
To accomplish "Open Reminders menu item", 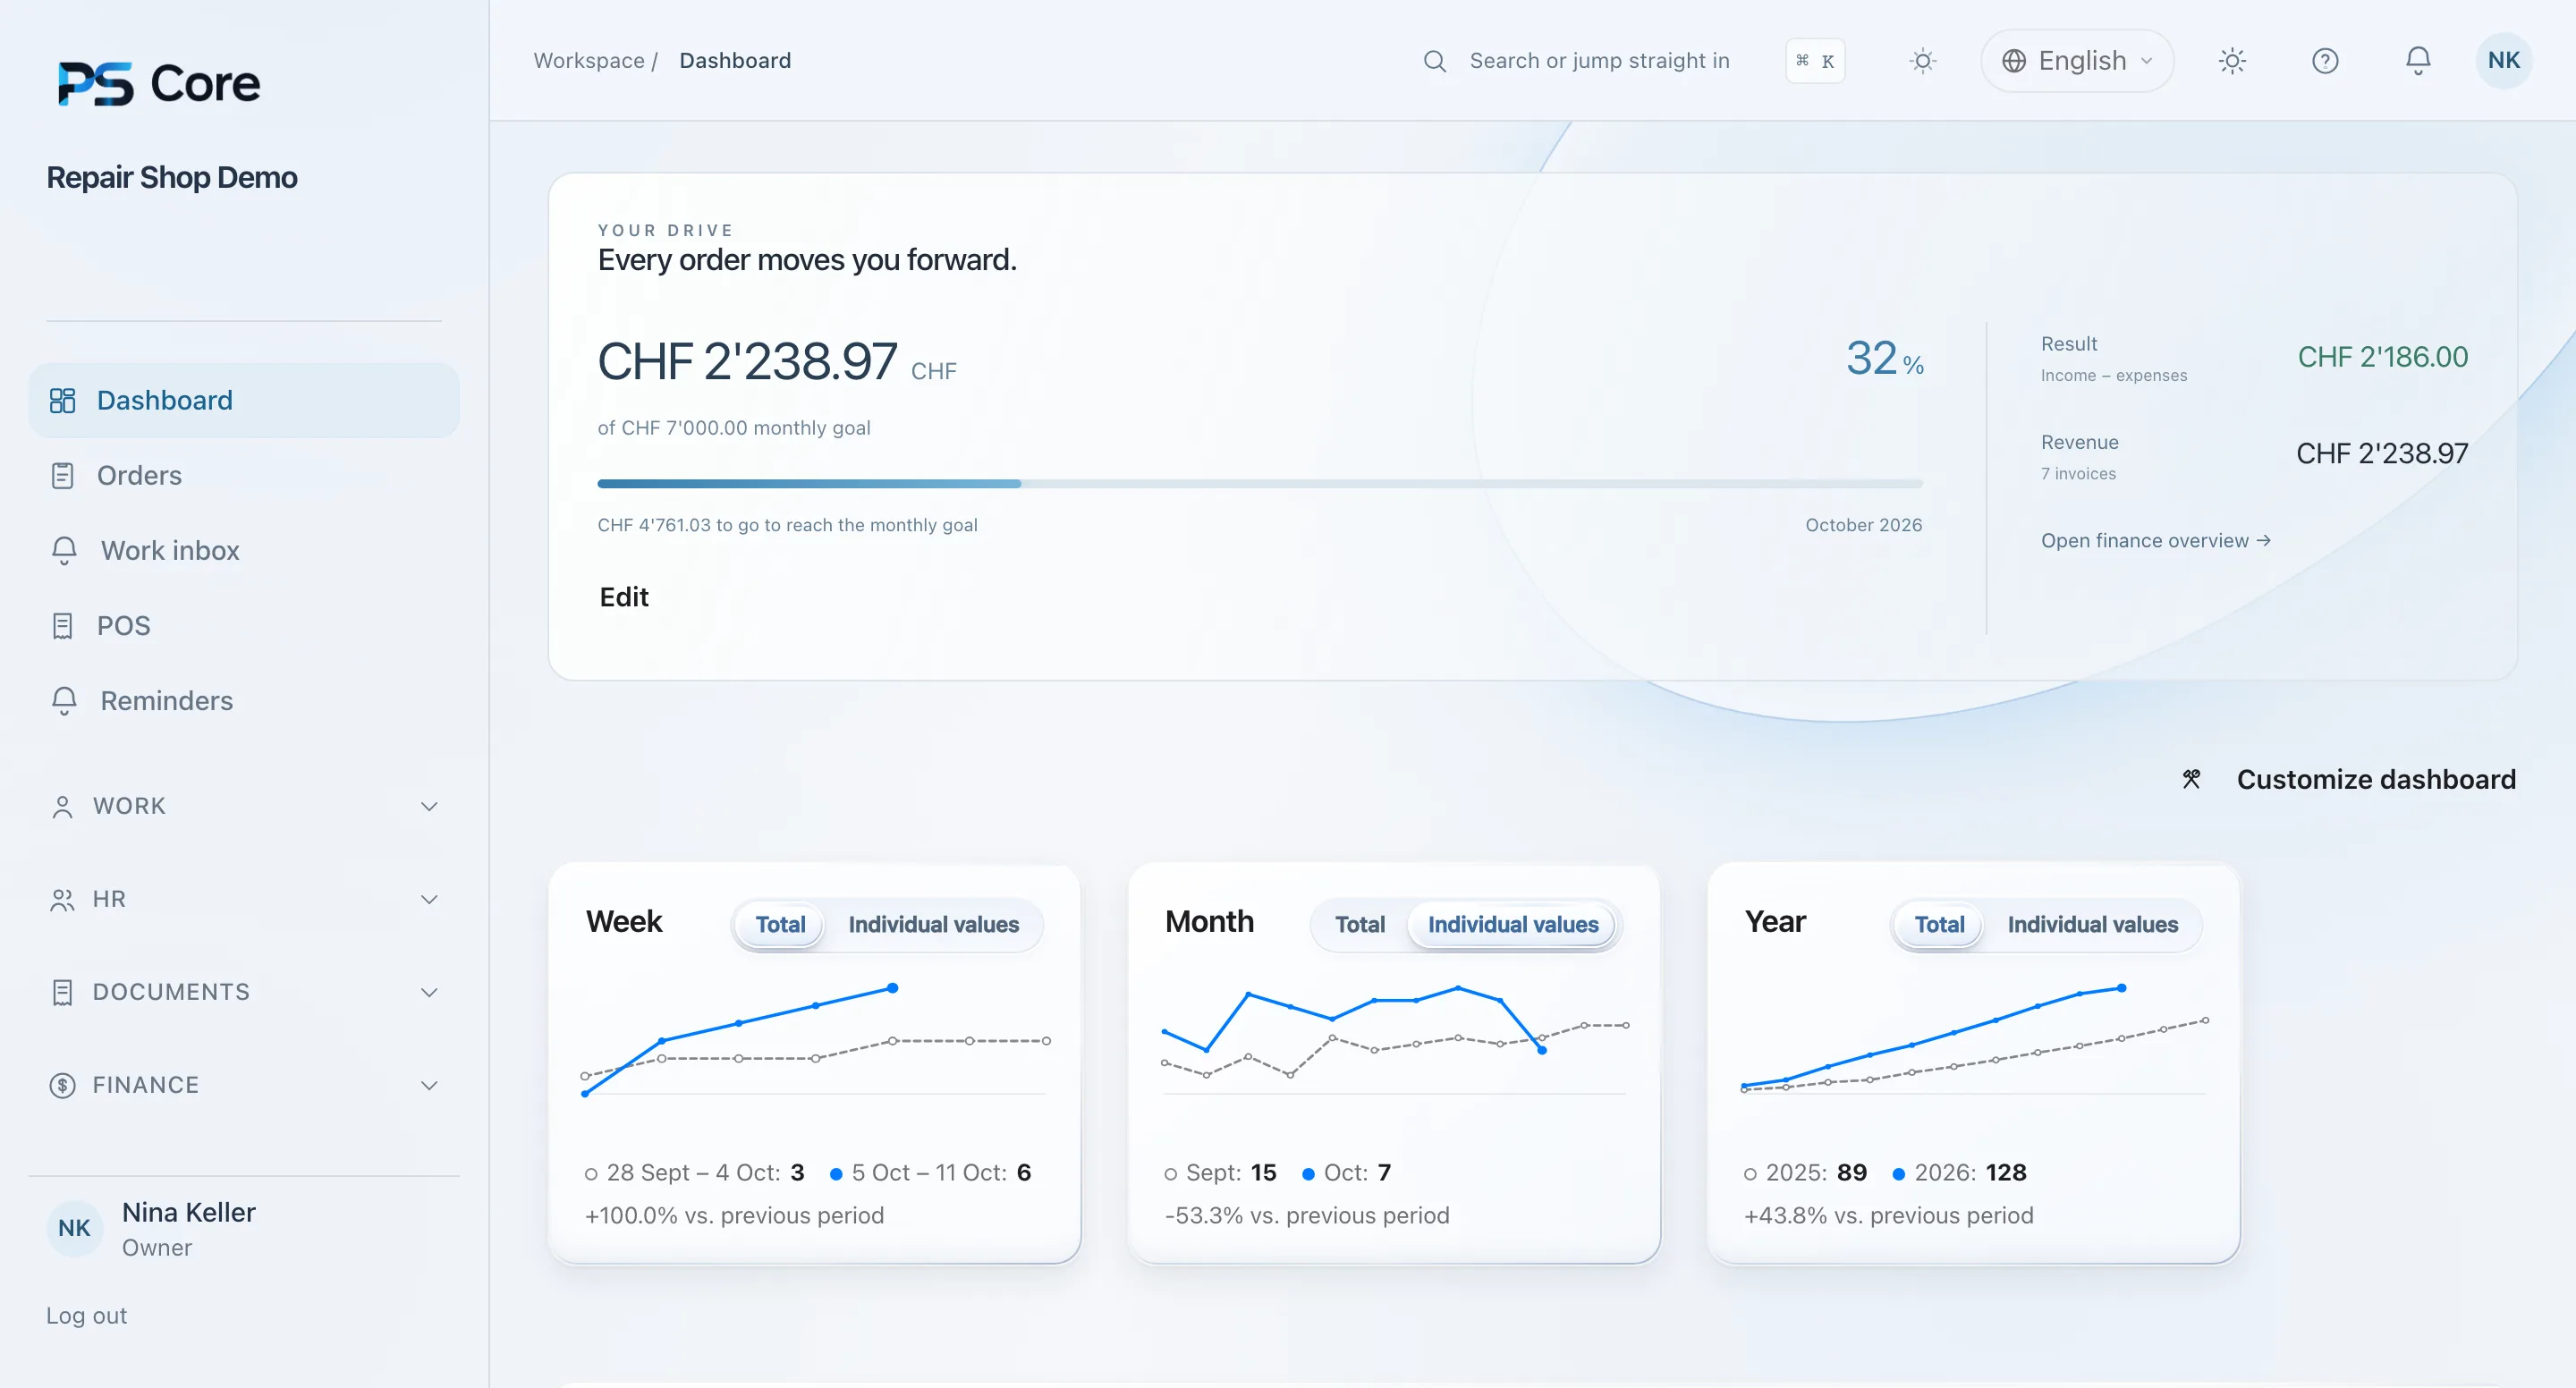I will point(243,700).
